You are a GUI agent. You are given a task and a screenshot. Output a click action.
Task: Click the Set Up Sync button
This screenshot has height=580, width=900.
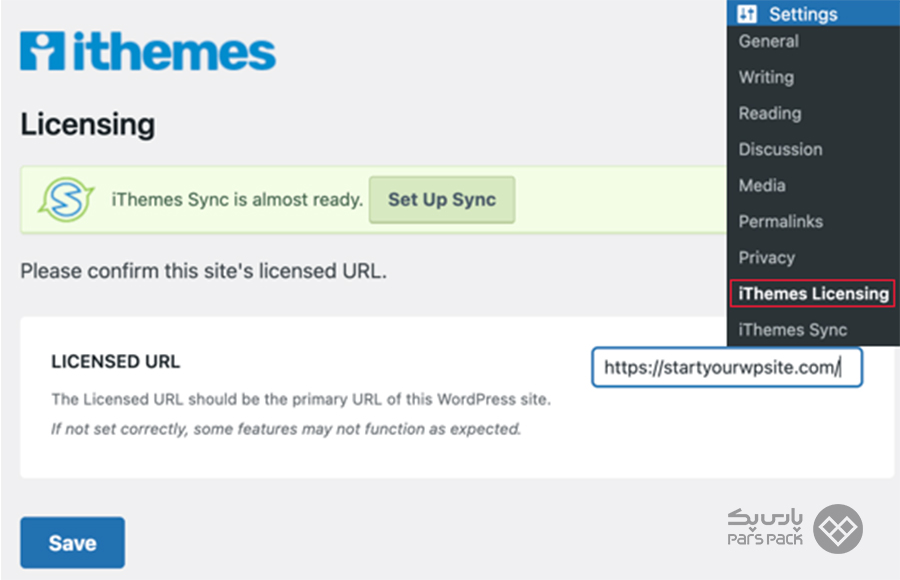pyautogui.click(x=442, y=200)
